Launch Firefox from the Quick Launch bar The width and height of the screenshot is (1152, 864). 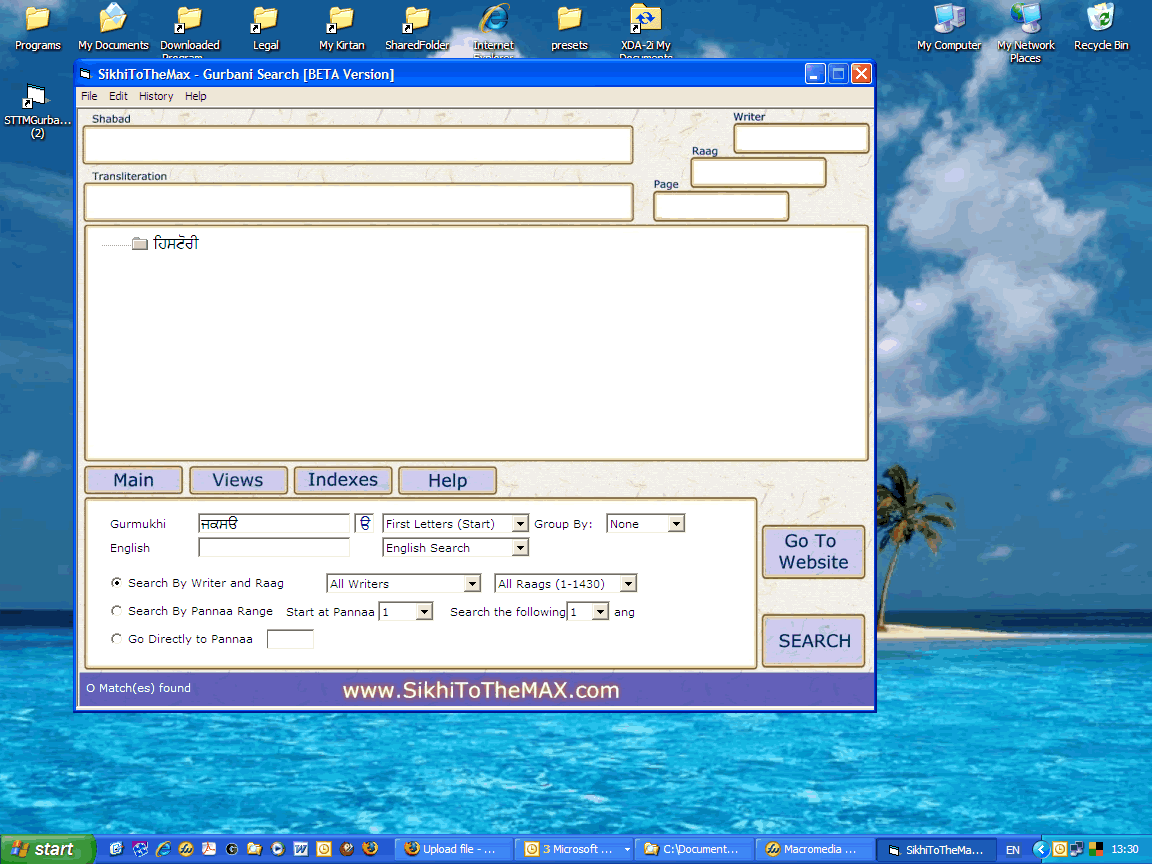point(370,849)
